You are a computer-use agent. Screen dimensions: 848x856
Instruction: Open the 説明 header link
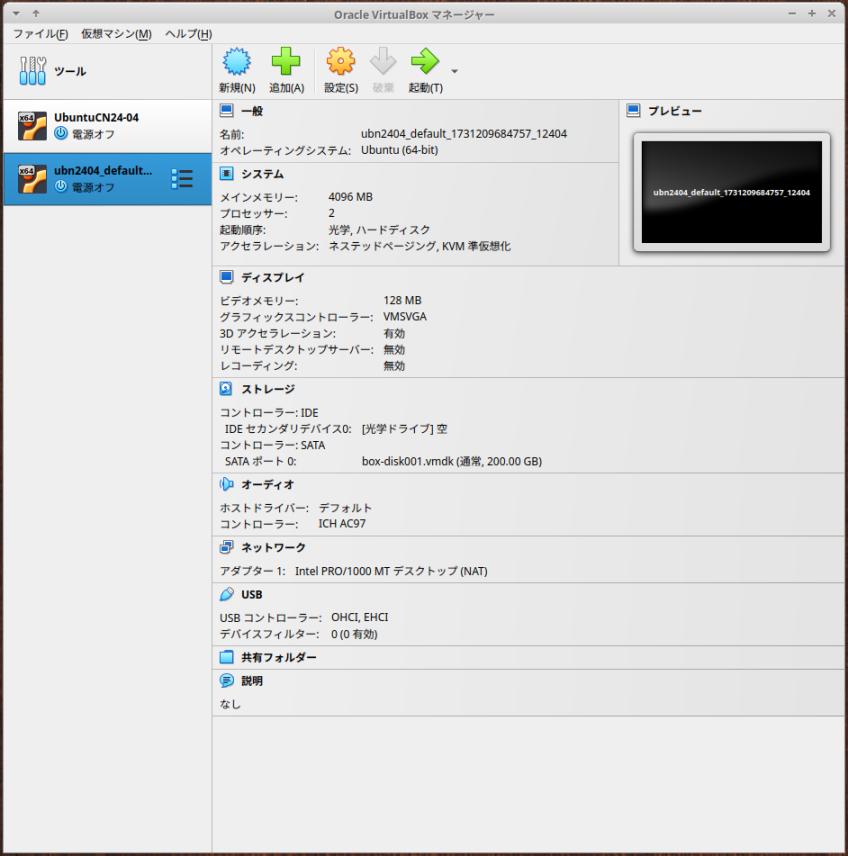[x=252, y=681]
